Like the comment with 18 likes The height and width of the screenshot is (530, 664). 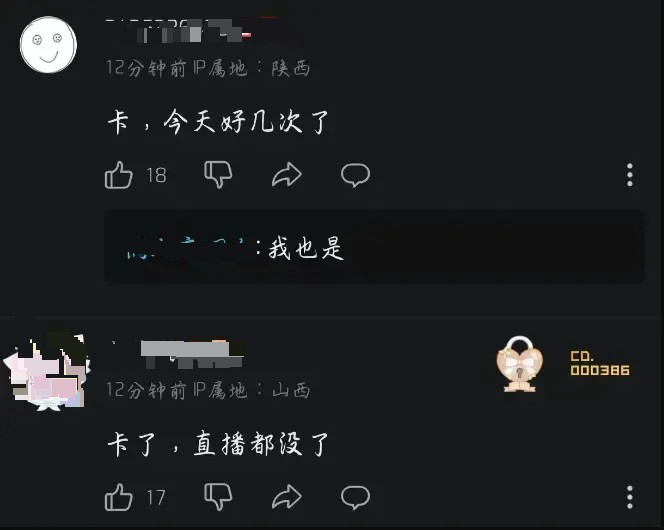[119, 175]
